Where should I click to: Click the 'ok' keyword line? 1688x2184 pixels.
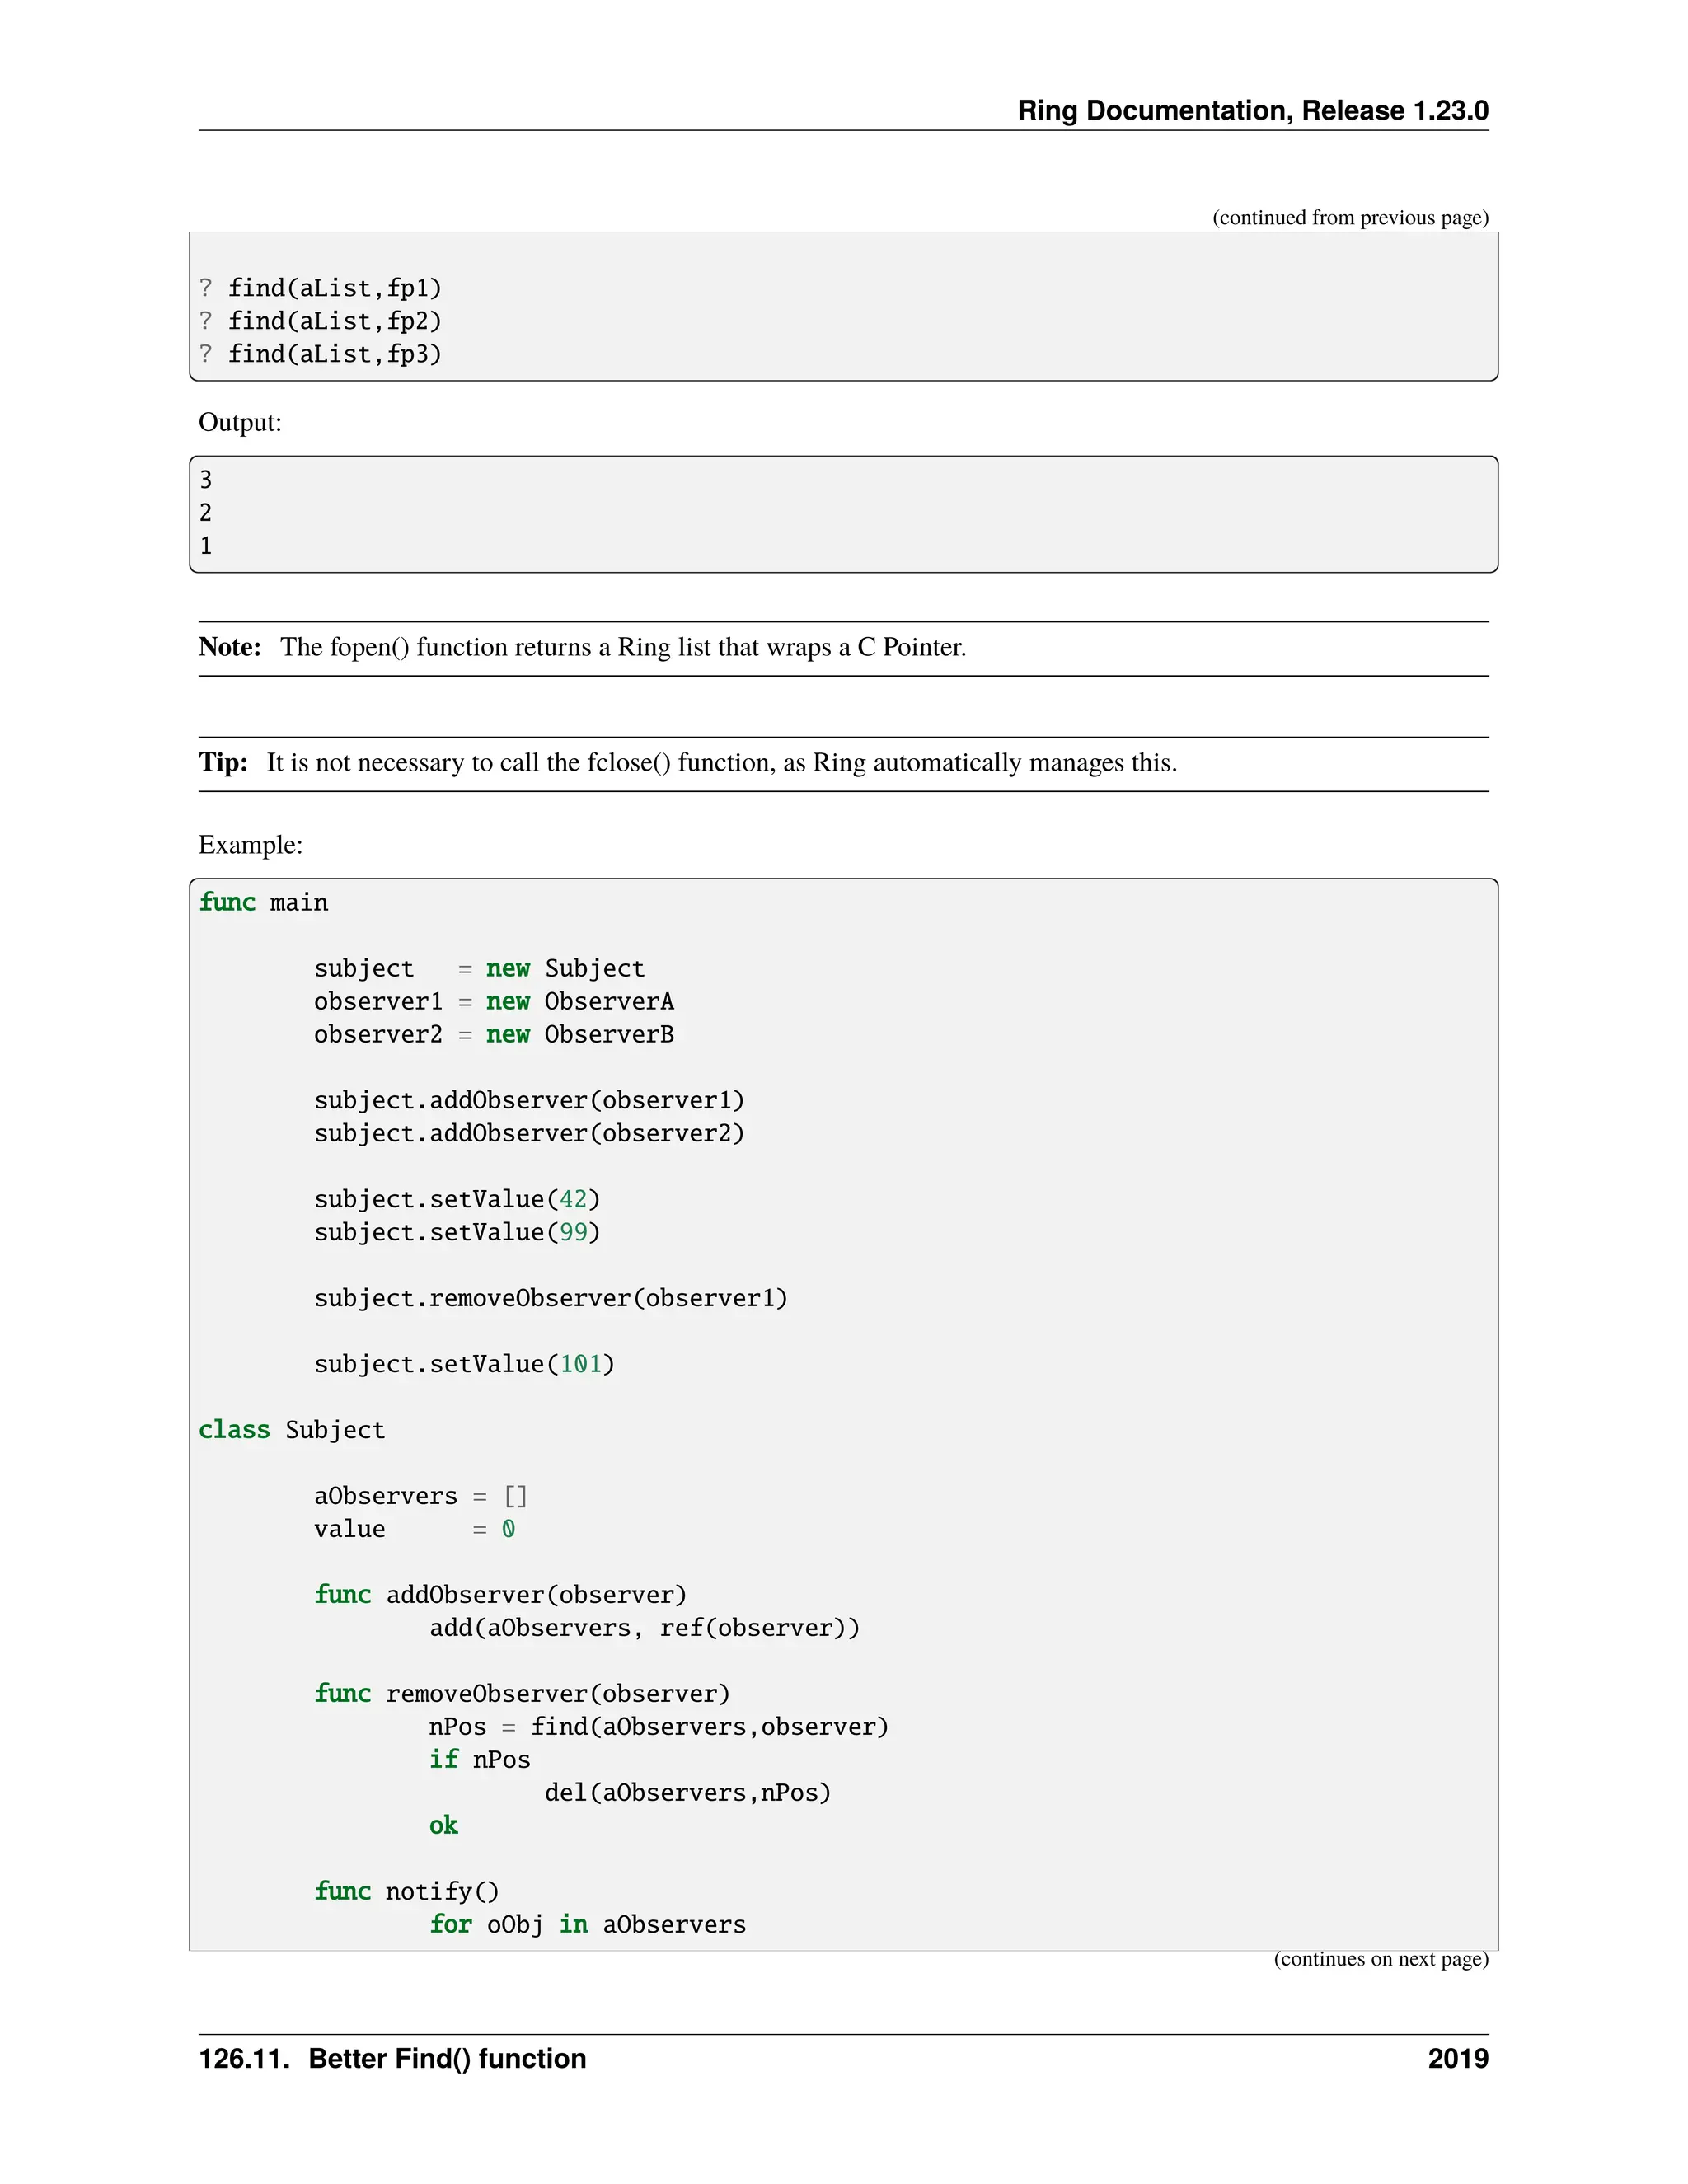coord(444,1826)
